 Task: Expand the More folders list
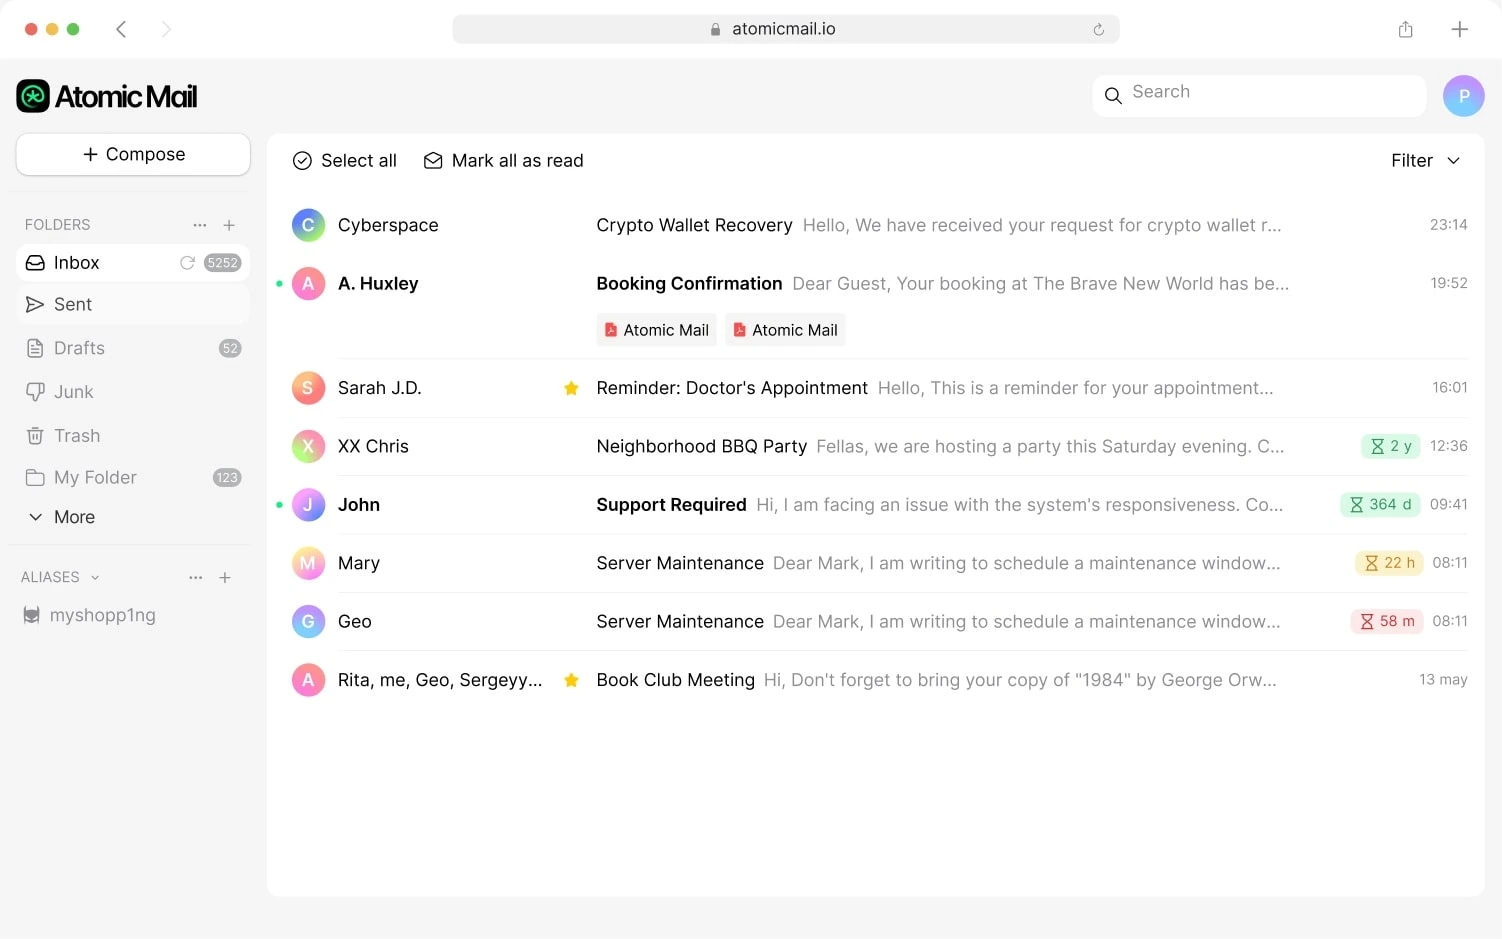pos(62,517)
